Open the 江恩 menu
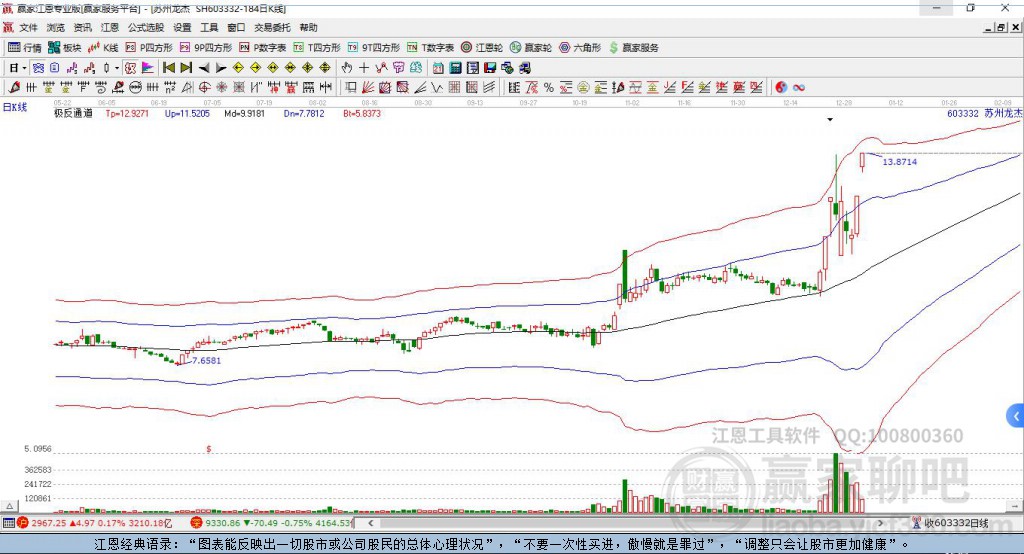This screenshot has width=1024, height=554. (110, 27)
